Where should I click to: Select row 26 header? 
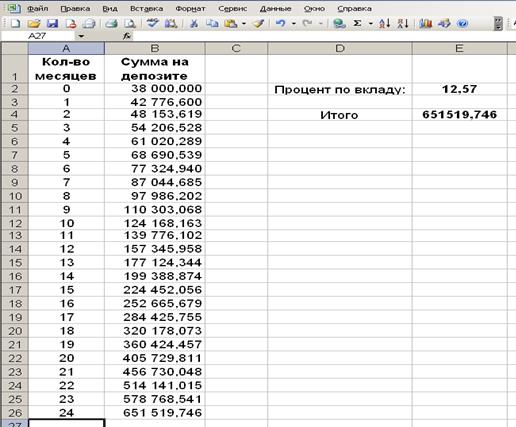(x=15, y=413)
